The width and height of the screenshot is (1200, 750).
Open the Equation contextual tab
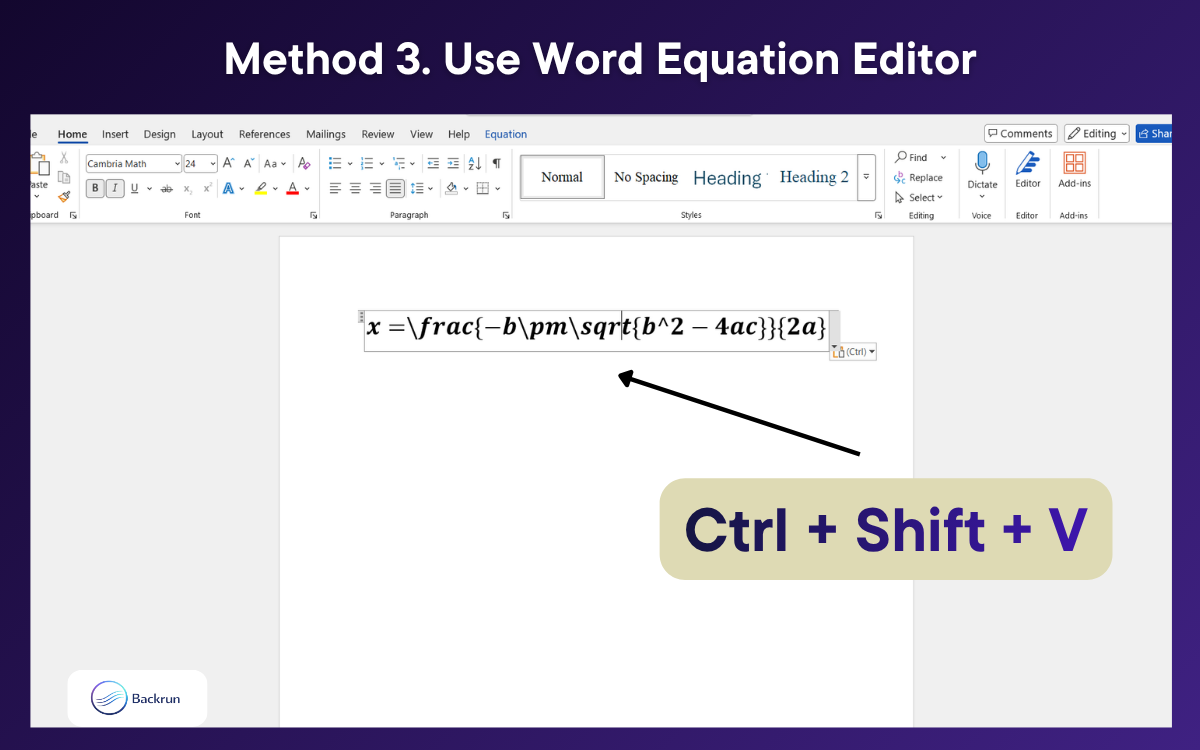tap(506, 134)
